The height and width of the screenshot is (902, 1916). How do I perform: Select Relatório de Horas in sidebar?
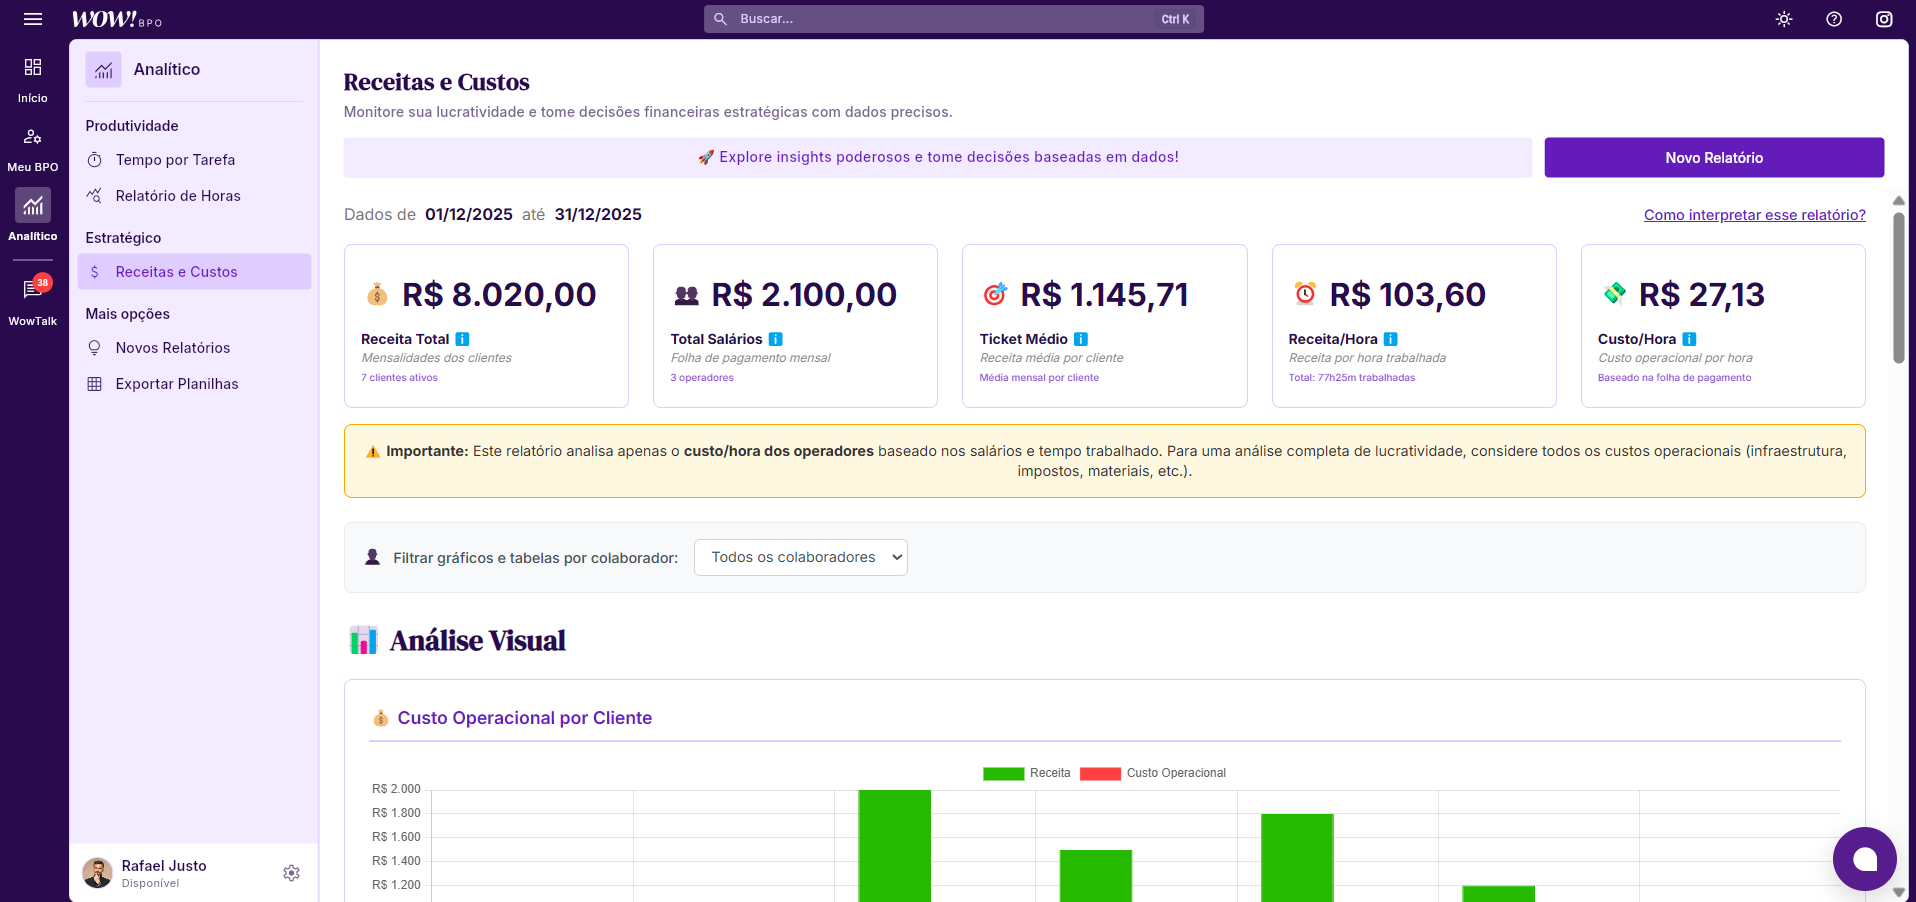pos(178,196)
